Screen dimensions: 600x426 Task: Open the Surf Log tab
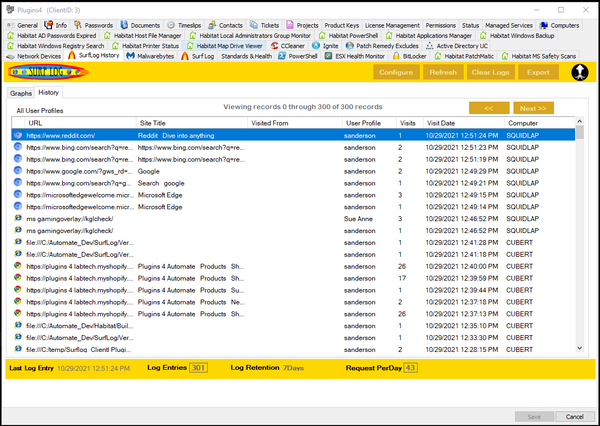pos(197,56)
